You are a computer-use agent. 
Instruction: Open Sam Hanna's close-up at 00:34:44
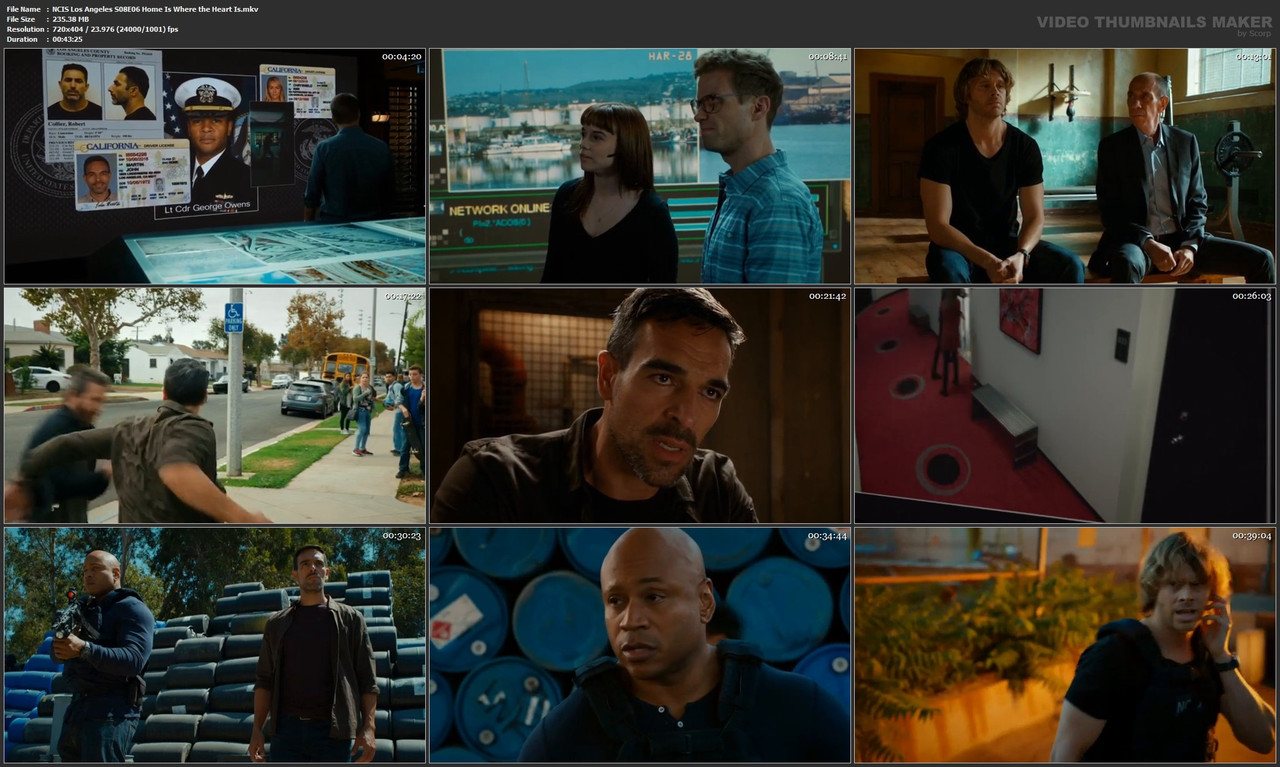[640, 645]
